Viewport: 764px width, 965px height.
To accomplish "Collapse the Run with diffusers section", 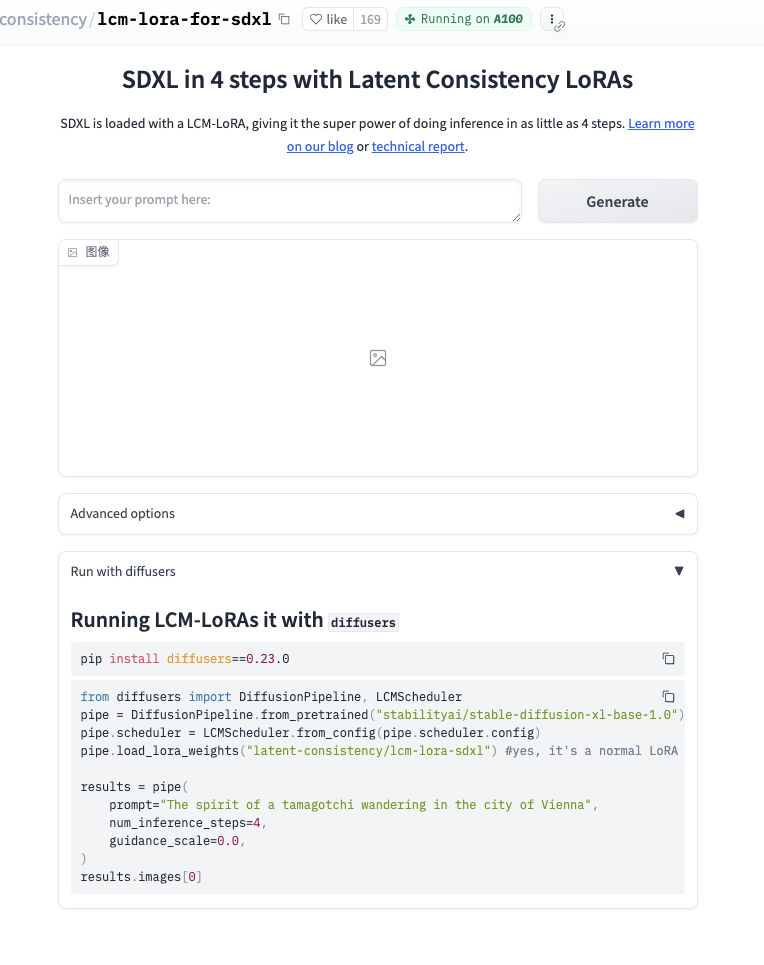I will coord(377,571).
